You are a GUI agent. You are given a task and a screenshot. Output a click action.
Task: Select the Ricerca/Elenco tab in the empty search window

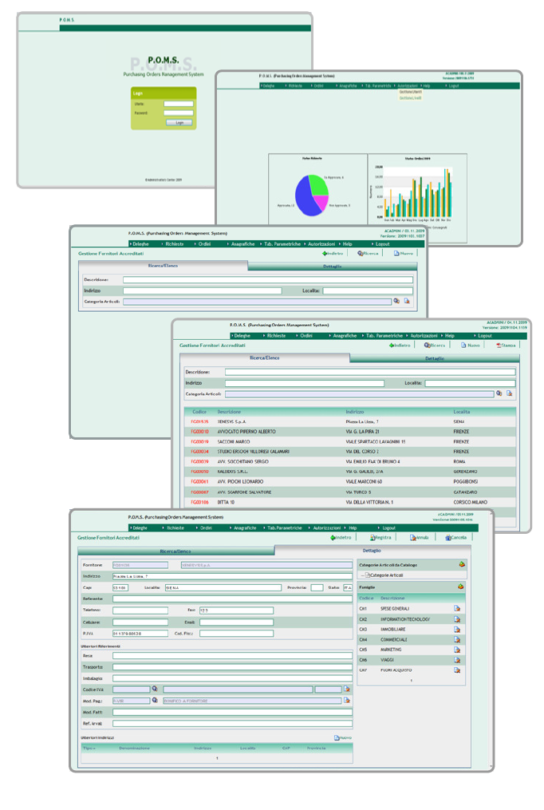pyautogui.click(x=163, y=266)
